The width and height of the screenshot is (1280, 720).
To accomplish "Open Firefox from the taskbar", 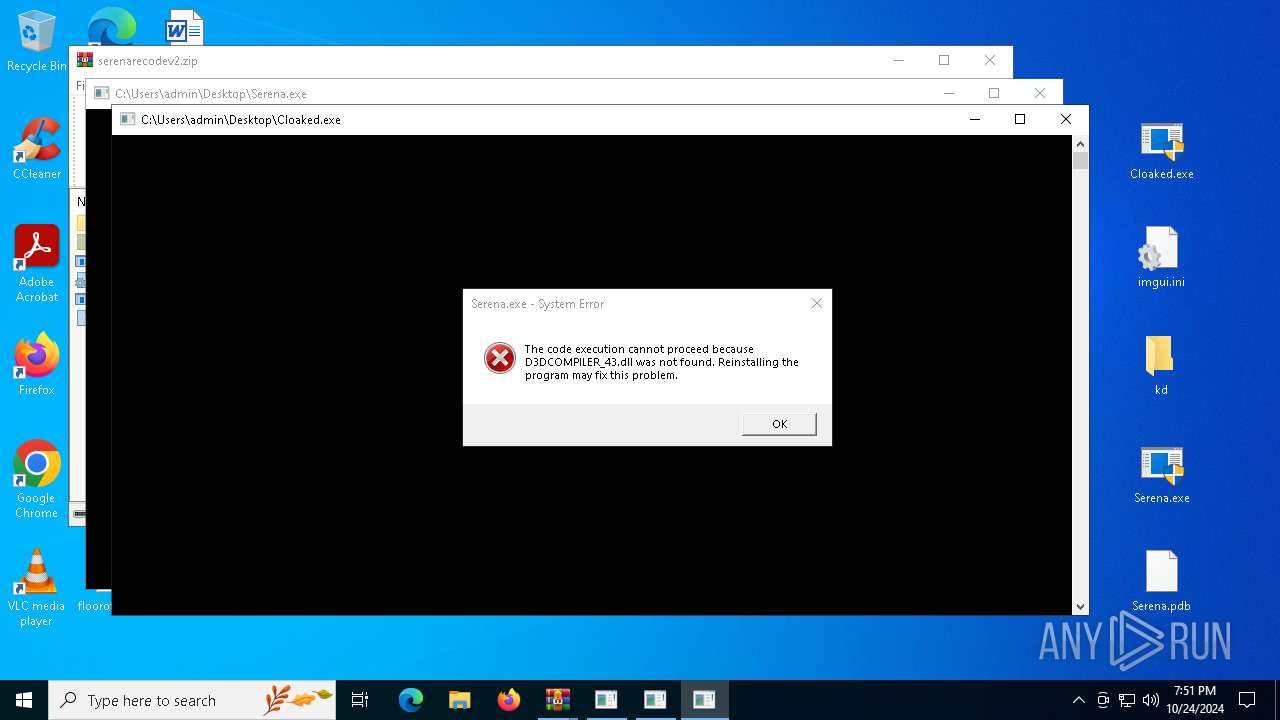I will coord(508,700).
